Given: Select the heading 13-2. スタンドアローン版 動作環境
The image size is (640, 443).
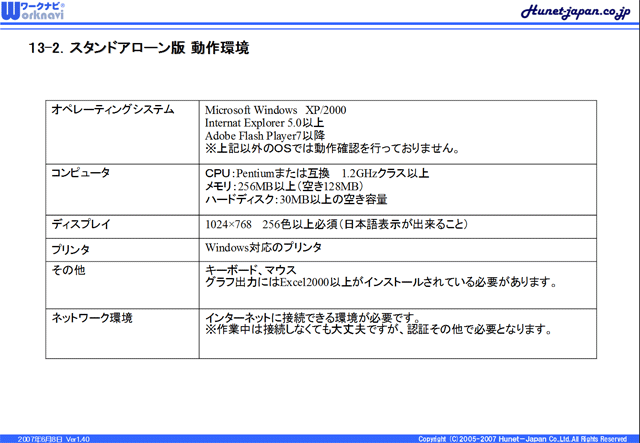Looking at the screenshot, I should tap(139, 48).
